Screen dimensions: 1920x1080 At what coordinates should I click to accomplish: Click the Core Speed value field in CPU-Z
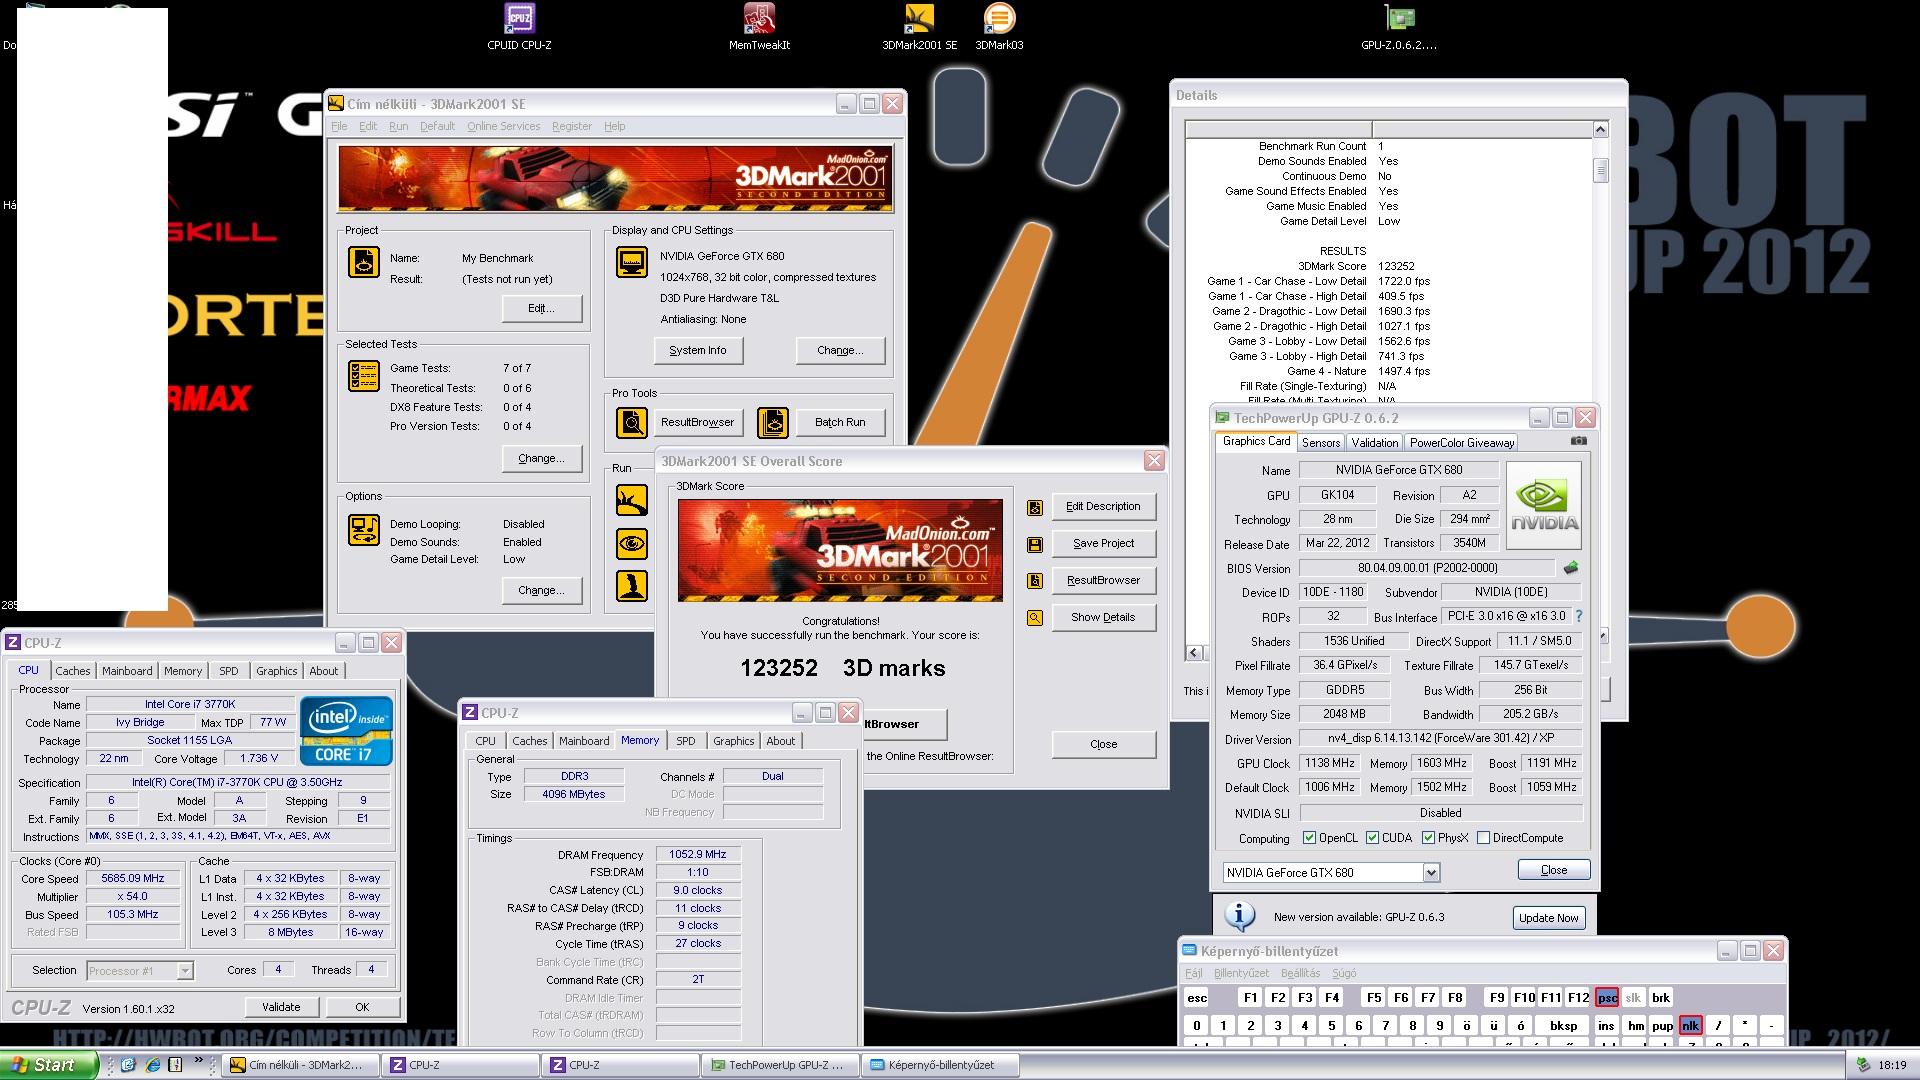pyautogui.click(x=132, y=878)
